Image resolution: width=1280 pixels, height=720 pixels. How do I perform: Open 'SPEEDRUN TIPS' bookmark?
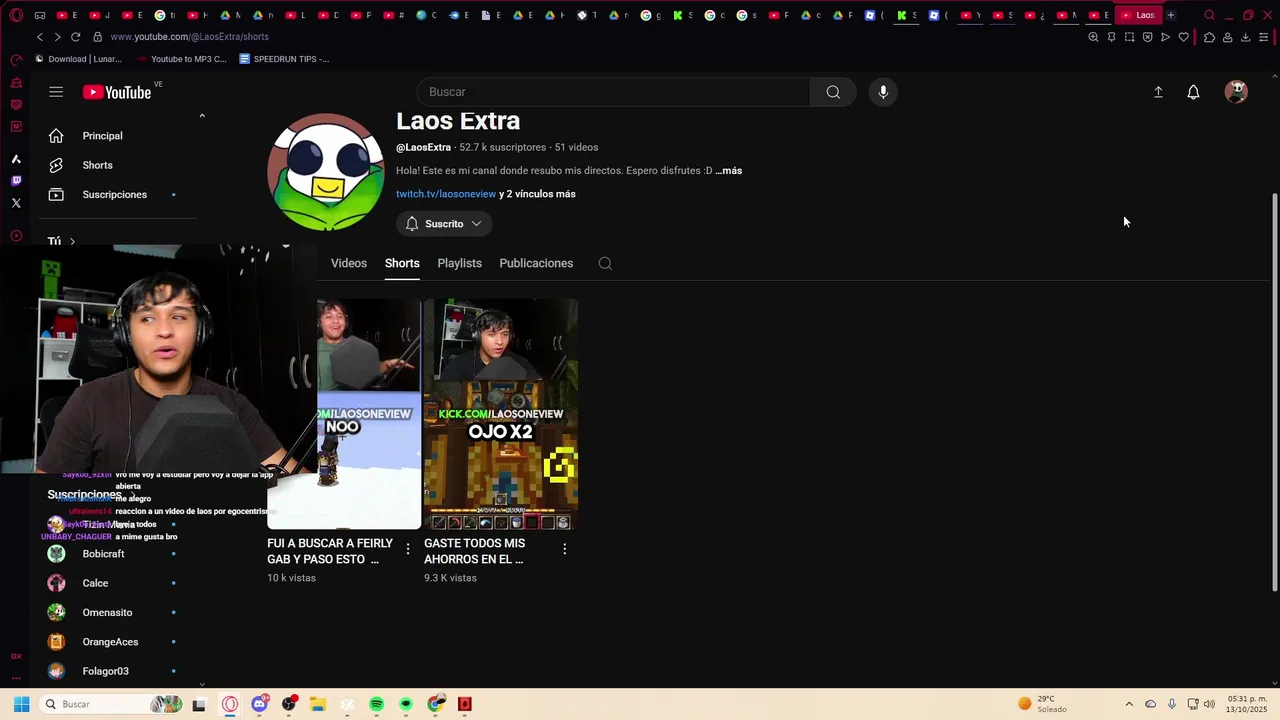(x=284, y=59)
